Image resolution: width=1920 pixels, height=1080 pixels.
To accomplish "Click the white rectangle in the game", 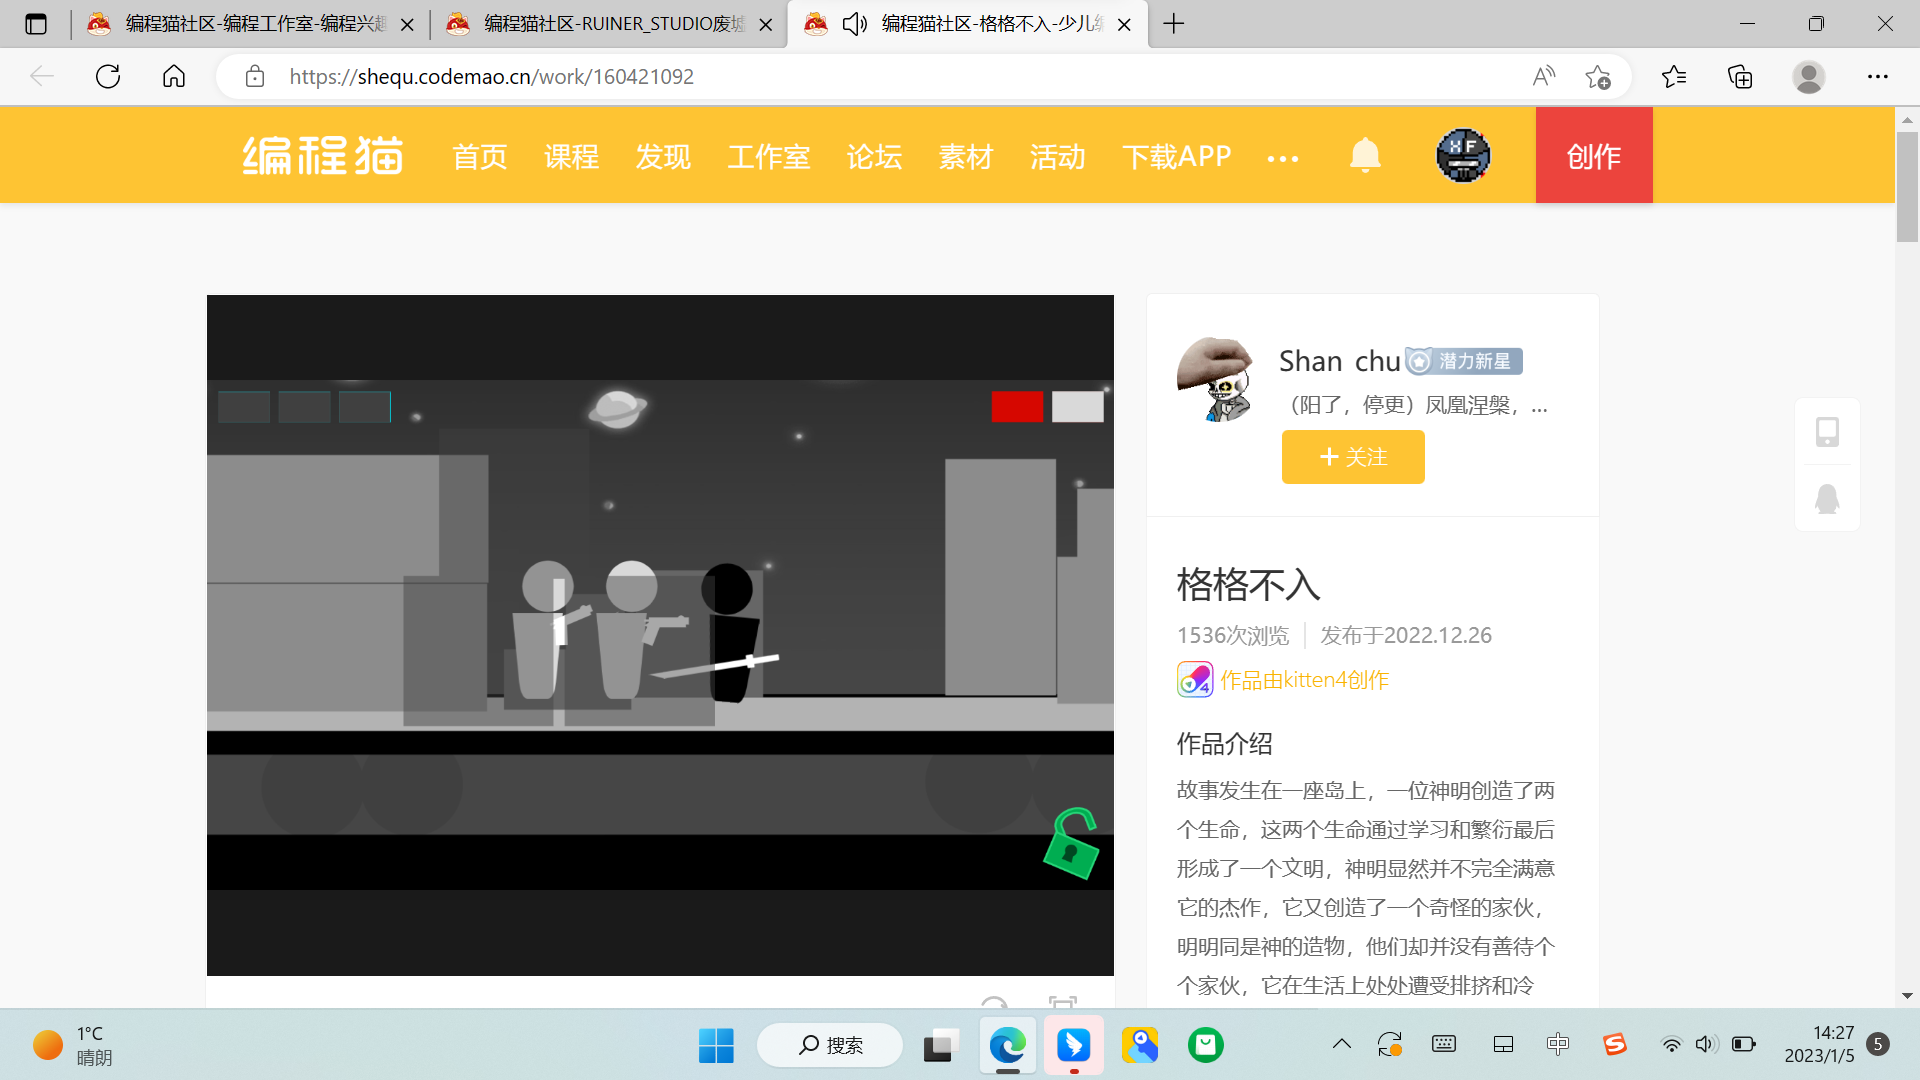I will [x=1078, y=406].
